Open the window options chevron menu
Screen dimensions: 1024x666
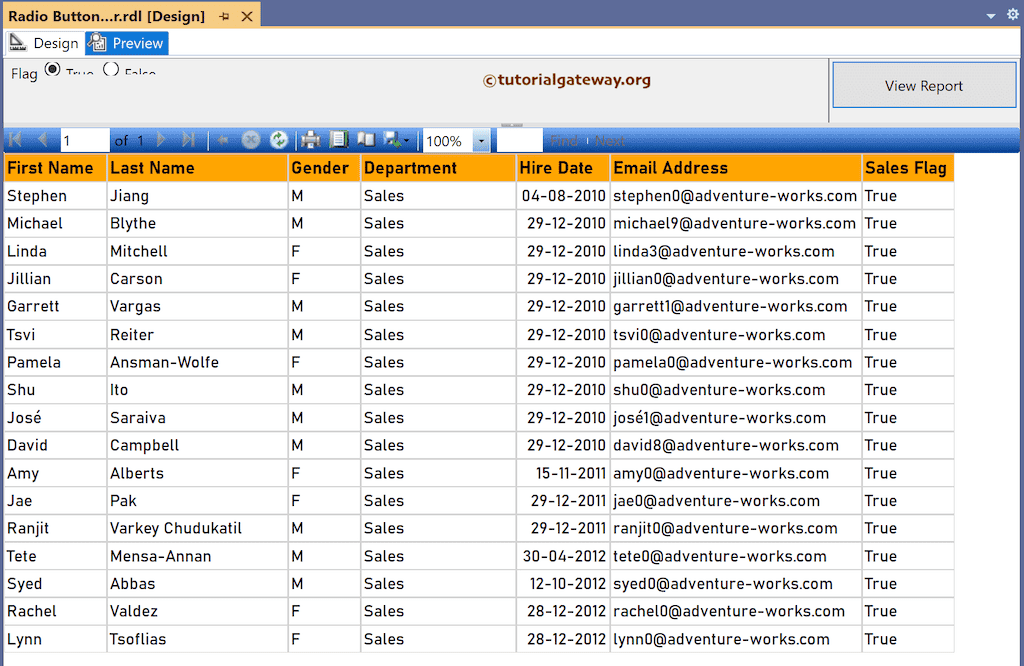[990, 15]
